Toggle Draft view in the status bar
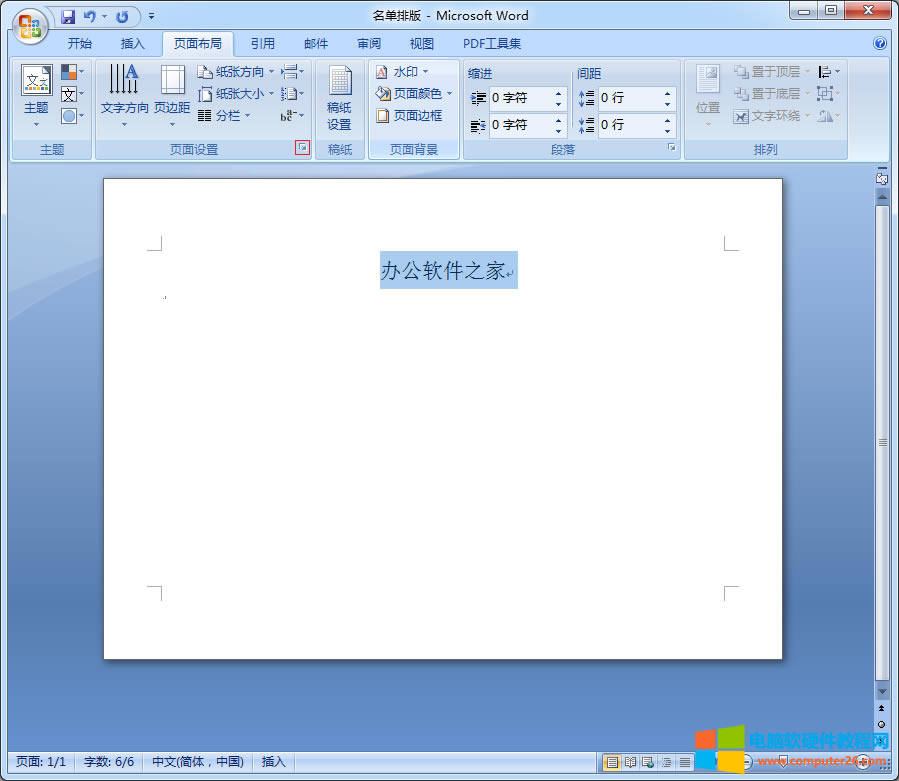This screenshot has height=781, width=899. coord(685,761)
